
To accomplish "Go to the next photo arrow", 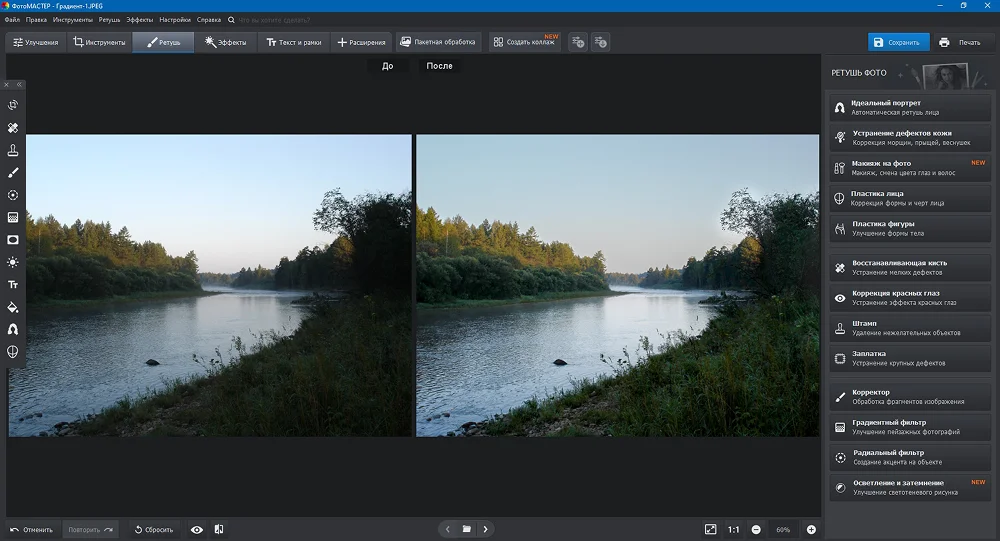I will tap(485, 529).
